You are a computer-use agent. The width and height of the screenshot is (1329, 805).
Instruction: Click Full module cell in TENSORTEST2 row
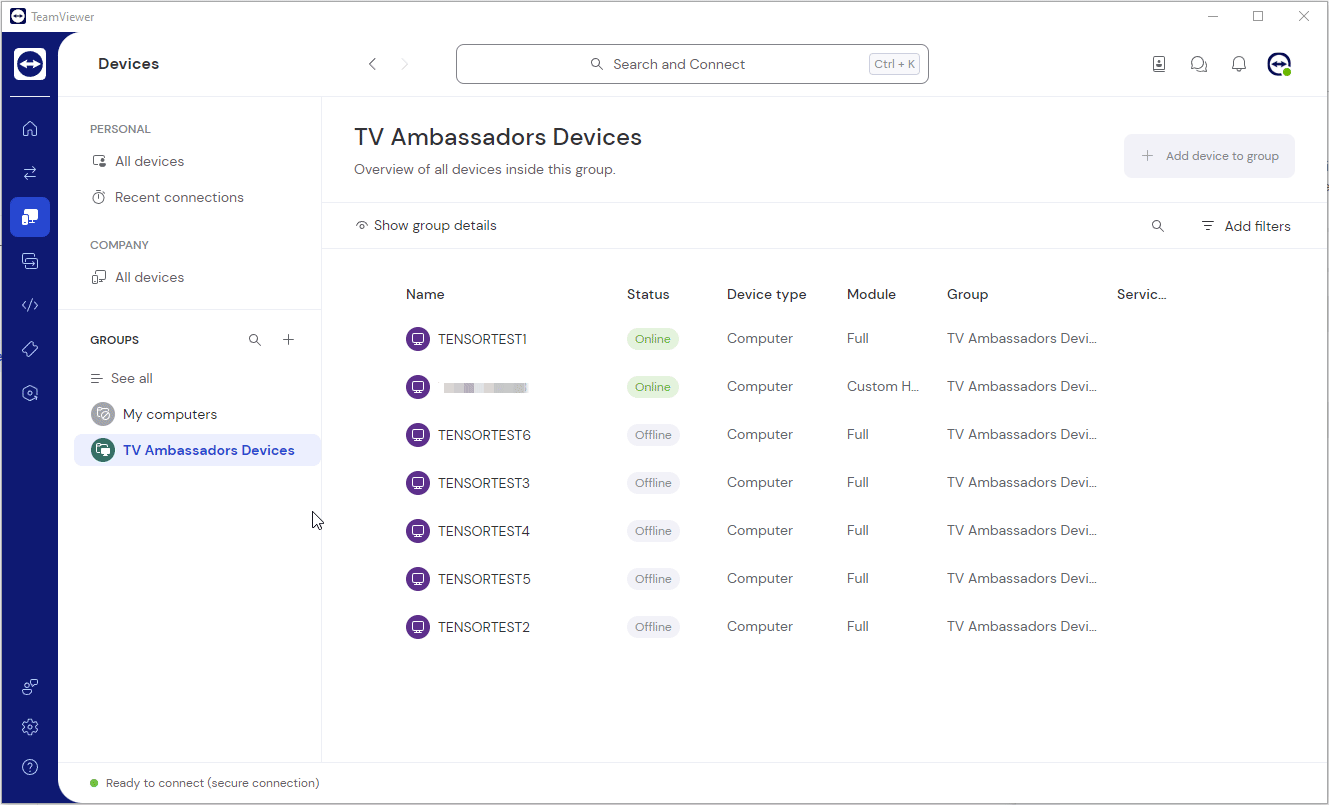(x=858, y=627)
